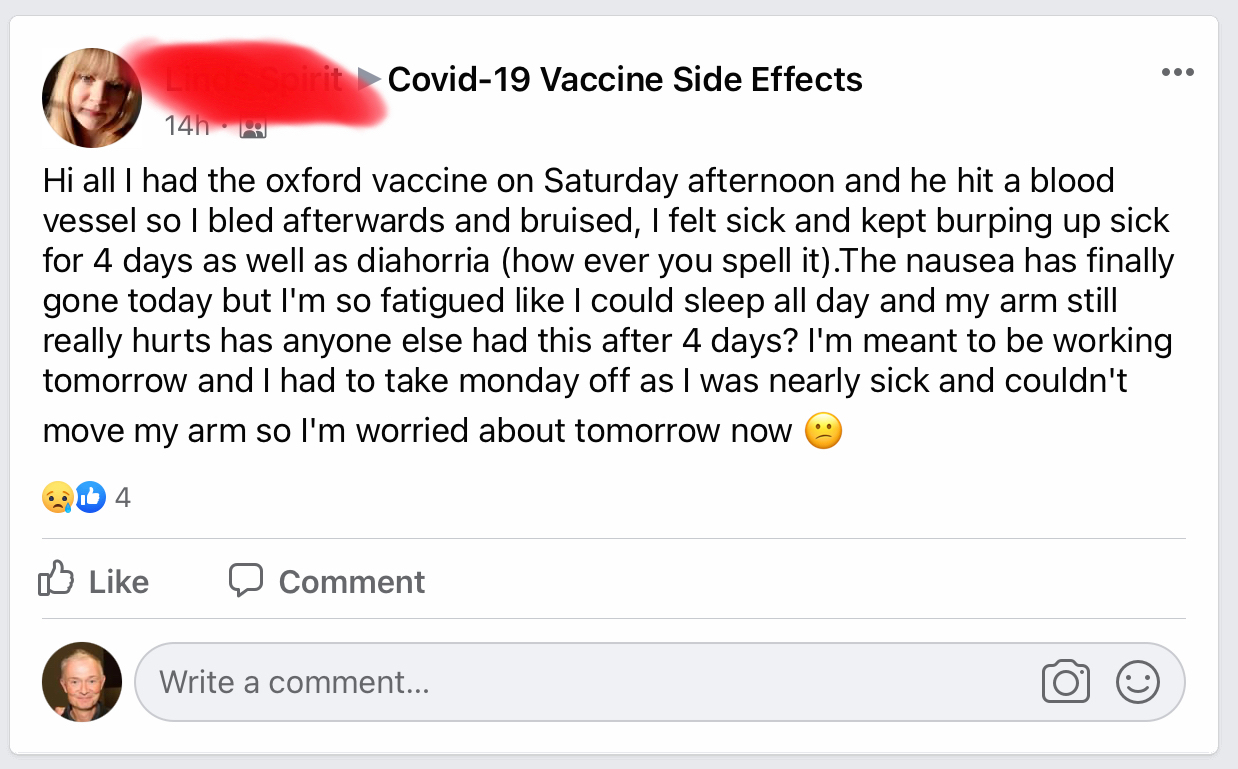This screenshot has width=1238, height=769.
Task: Open the Covid-19 Vaccine Side Effects group
Action: (625, 79)
